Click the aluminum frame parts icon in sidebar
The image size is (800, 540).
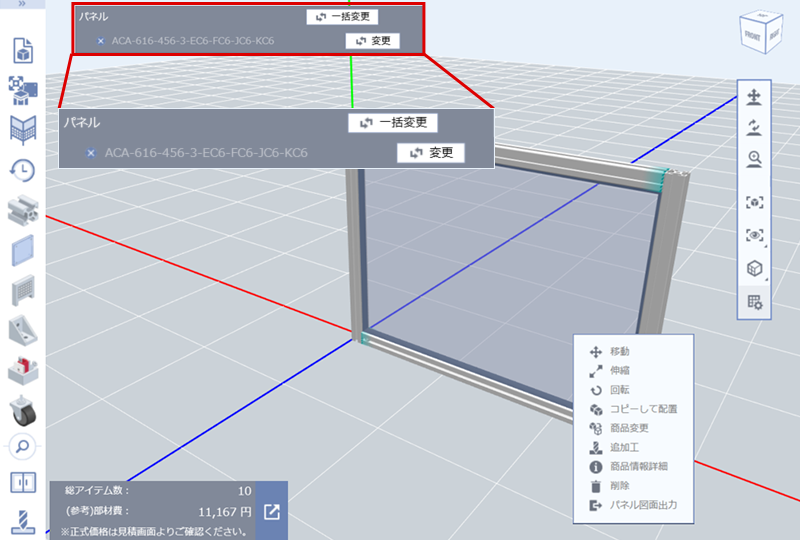pos(22,209)
